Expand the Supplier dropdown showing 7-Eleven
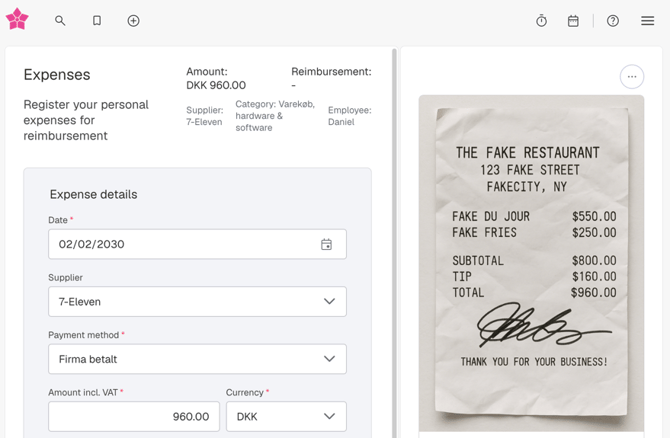This screenshot has width=670, height=438. tap(197, 302)
